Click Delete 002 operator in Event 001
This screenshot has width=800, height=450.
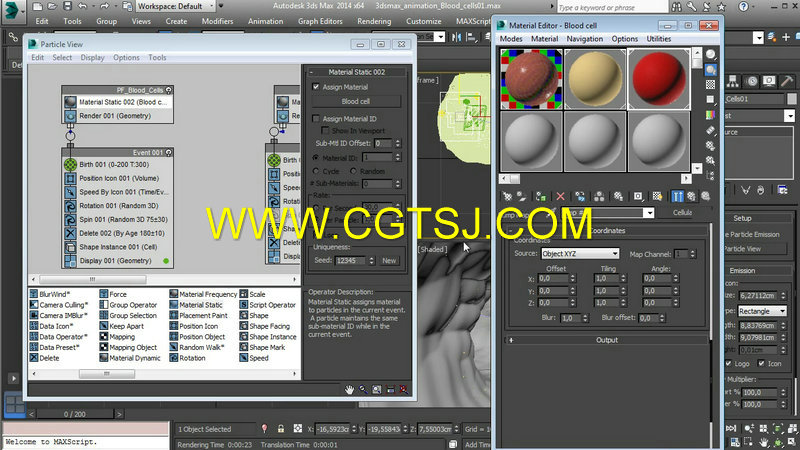point(118,233)
